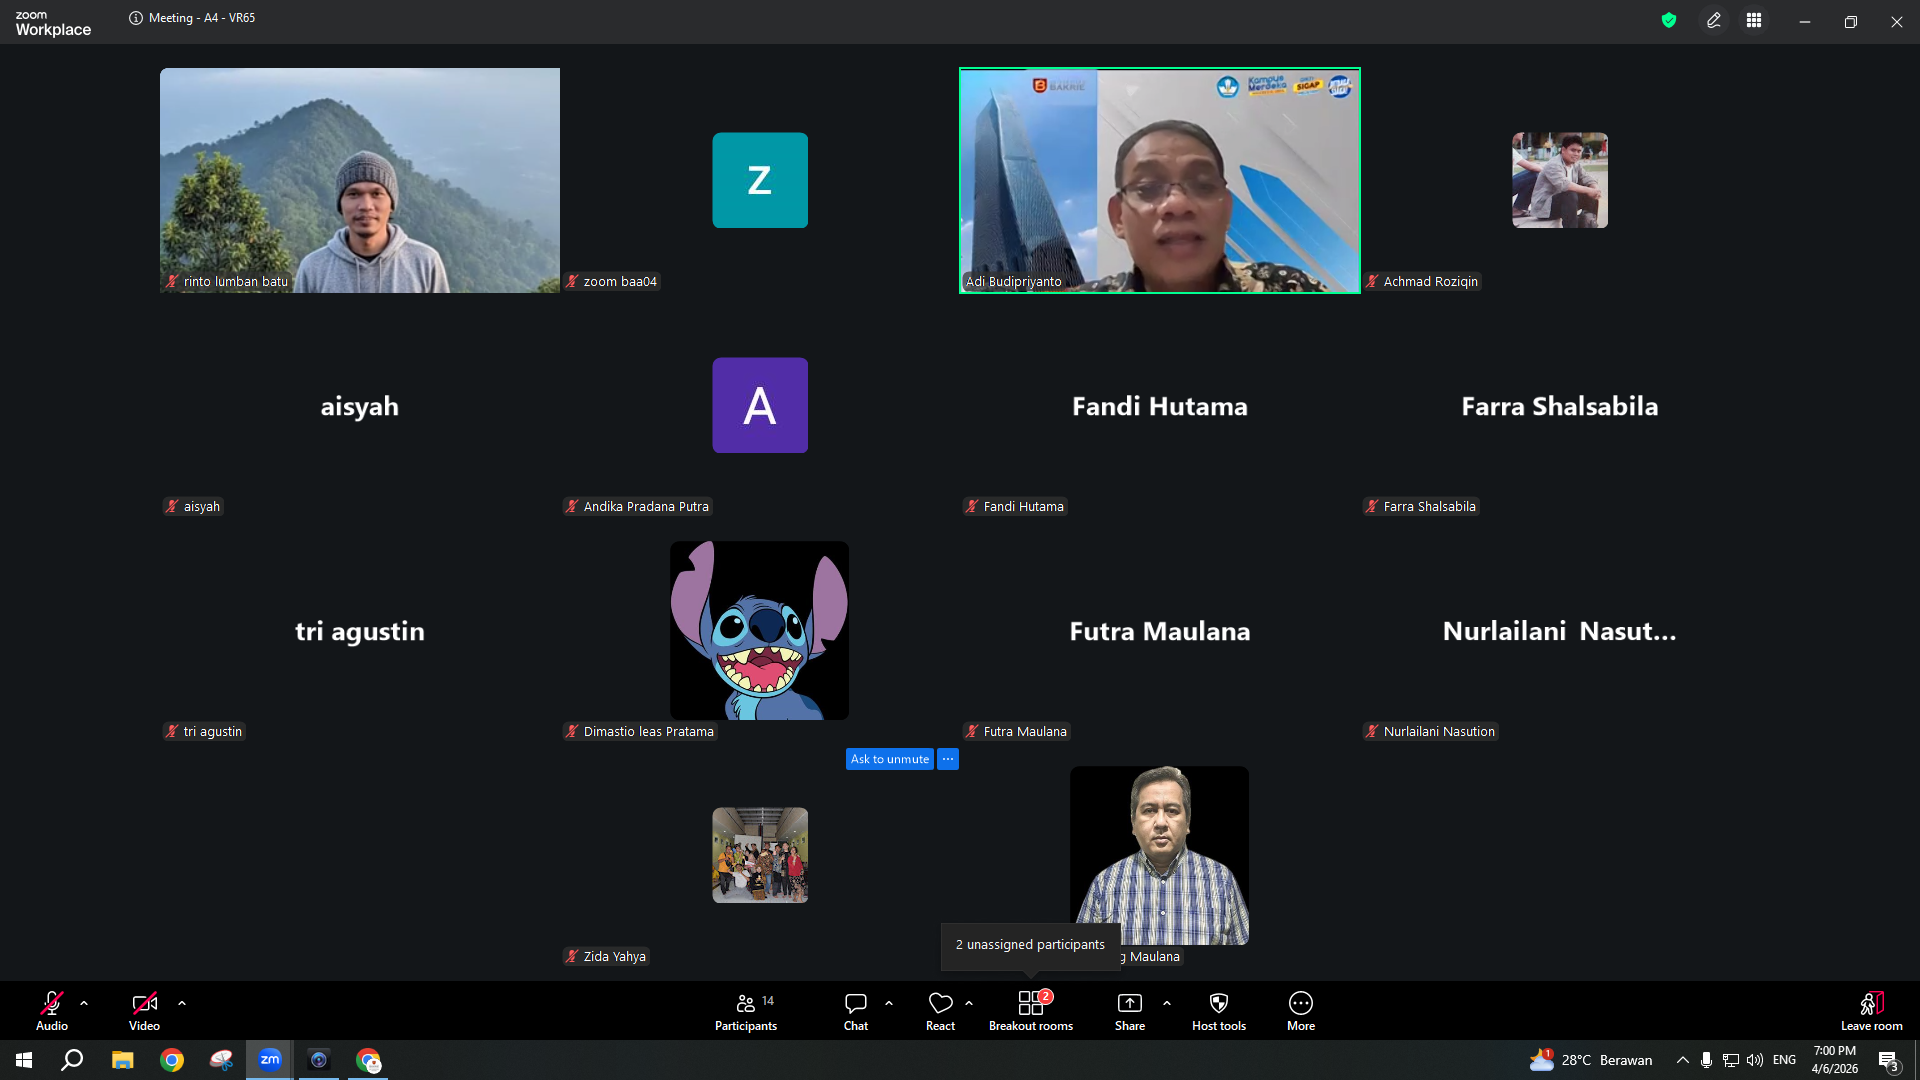
Task: Start screen sharing with Share
Action: click(x=1130, y=1010)
